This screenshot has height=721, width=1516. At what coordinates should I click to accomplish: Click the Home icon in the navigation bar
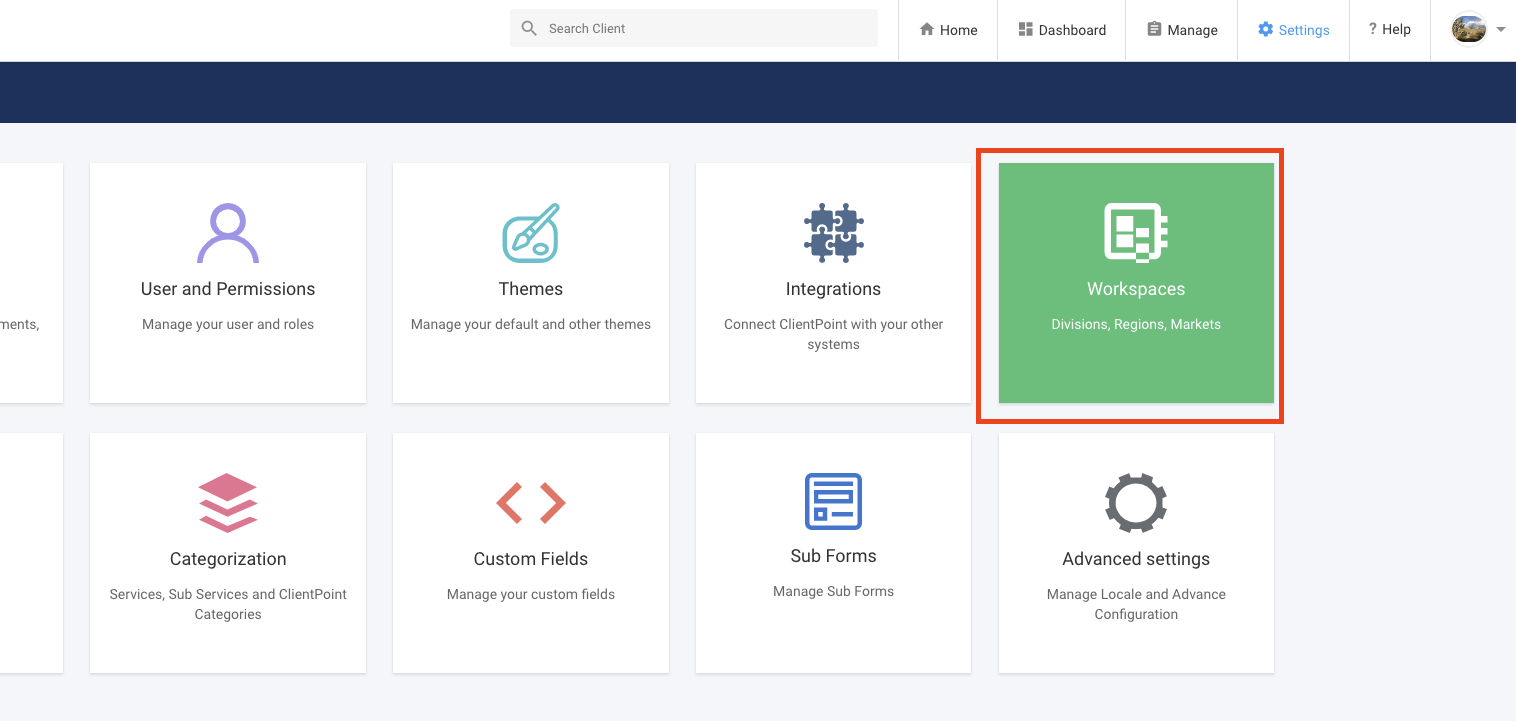pyautogui.click(x=926, y=29)
